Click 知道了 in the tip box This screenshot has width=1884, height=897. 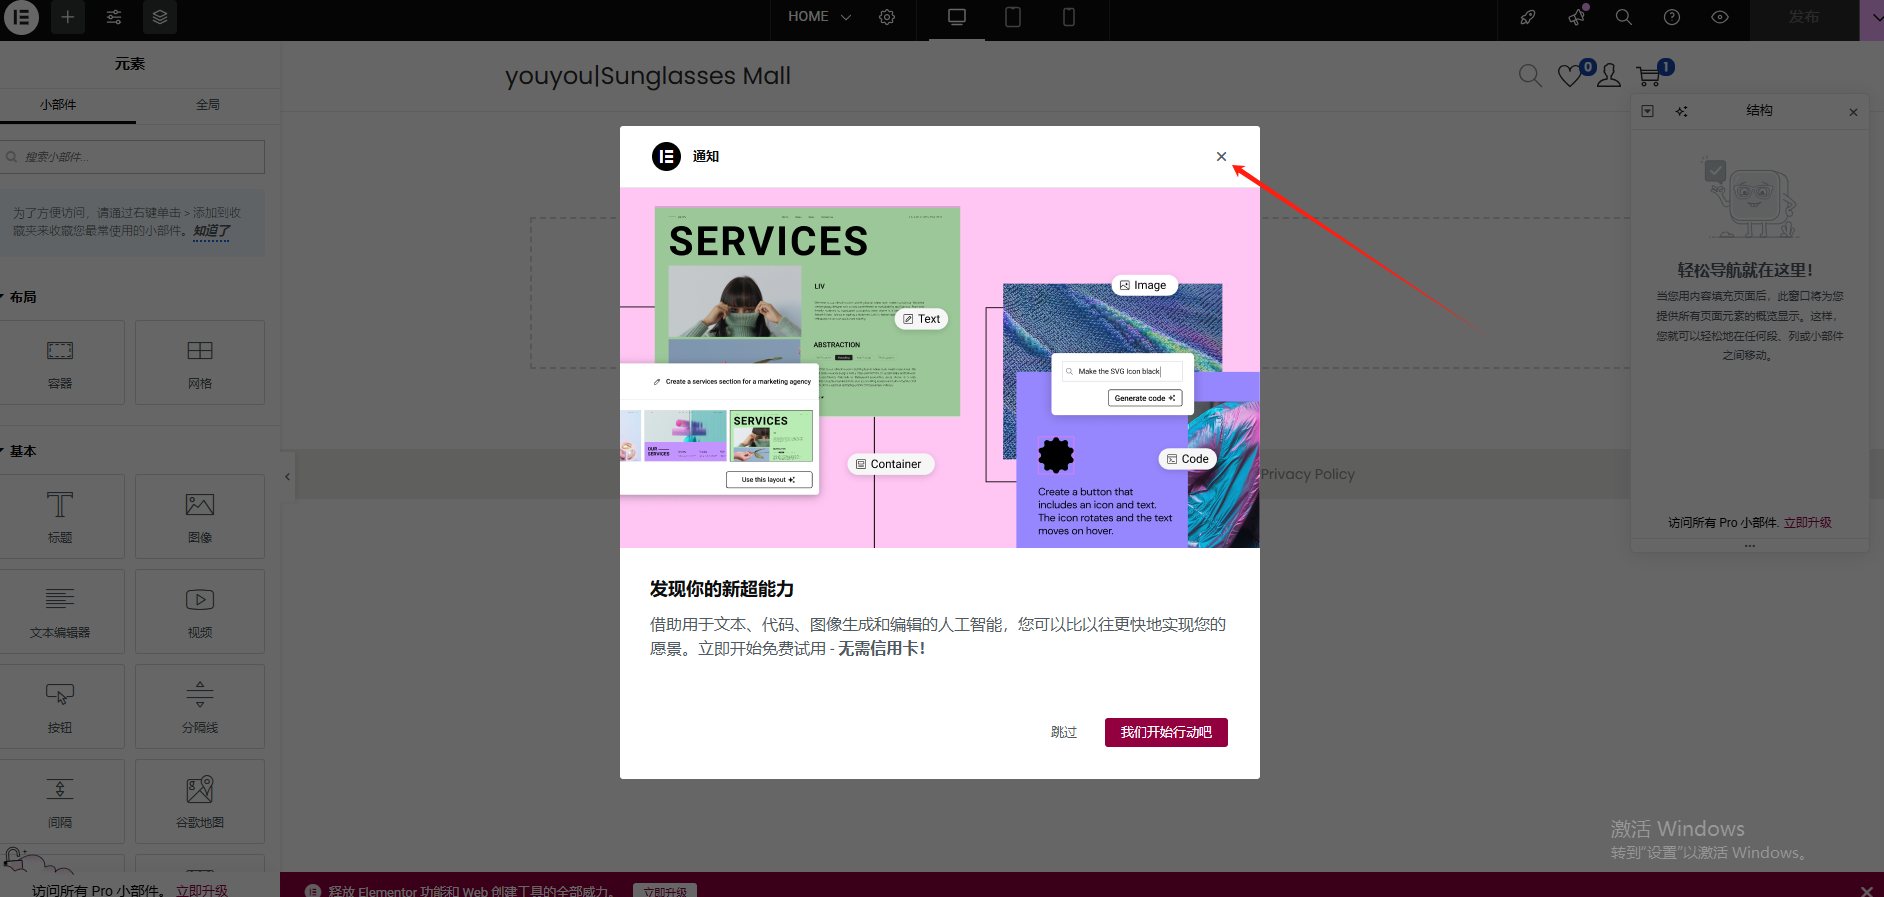pyautogui.click(x=211, y=231)
